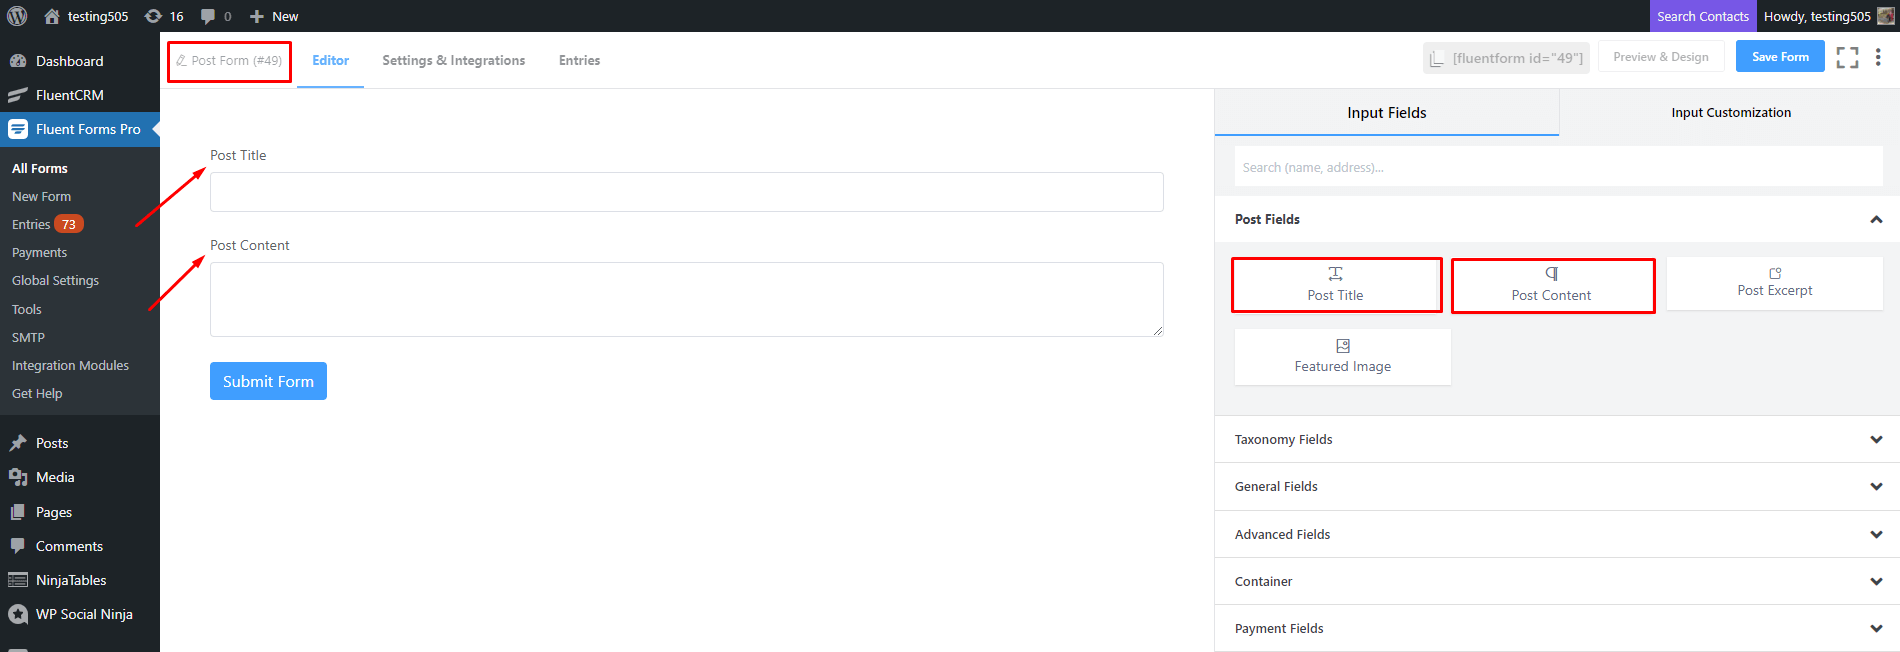Click the Search input fields box

(1557, 167)
